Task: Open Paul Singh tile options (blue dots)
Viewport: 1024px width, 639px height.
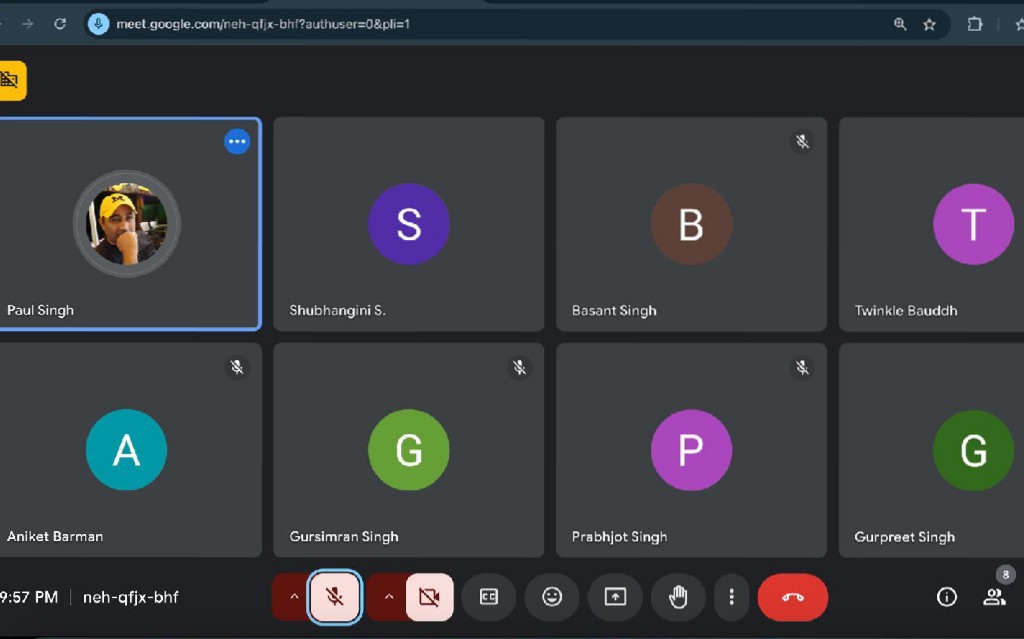Action: tap(237, 141)
